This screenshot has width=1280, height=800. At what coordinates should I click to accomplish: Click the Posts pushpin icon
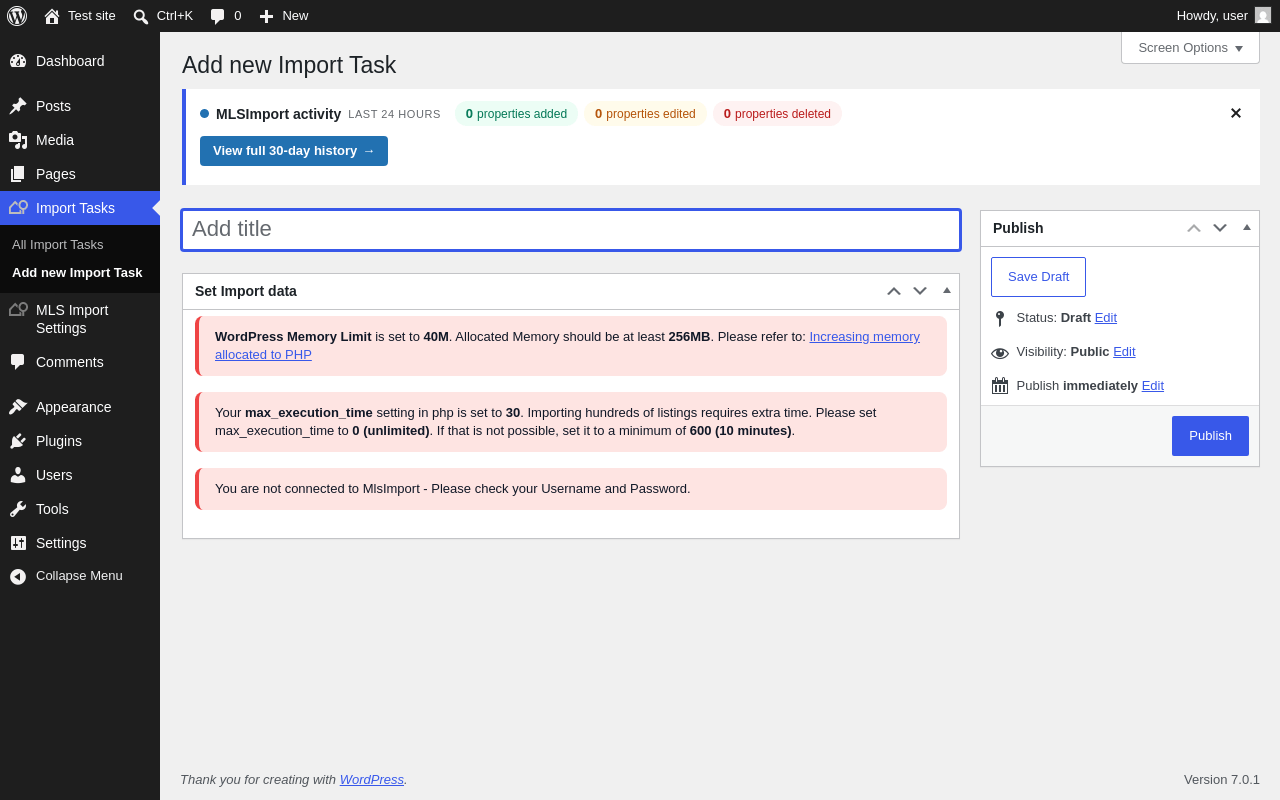point(18,106)
